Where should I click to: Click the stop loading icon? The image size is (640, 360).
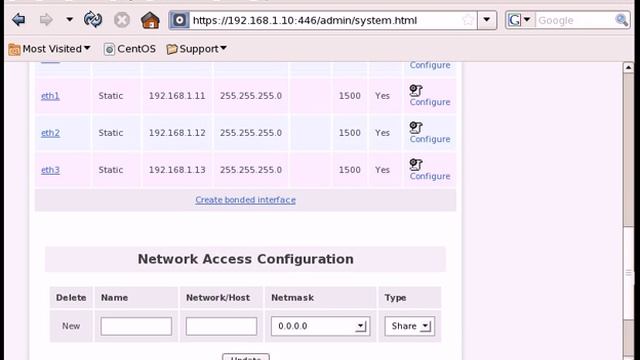(x=122, y=20)
